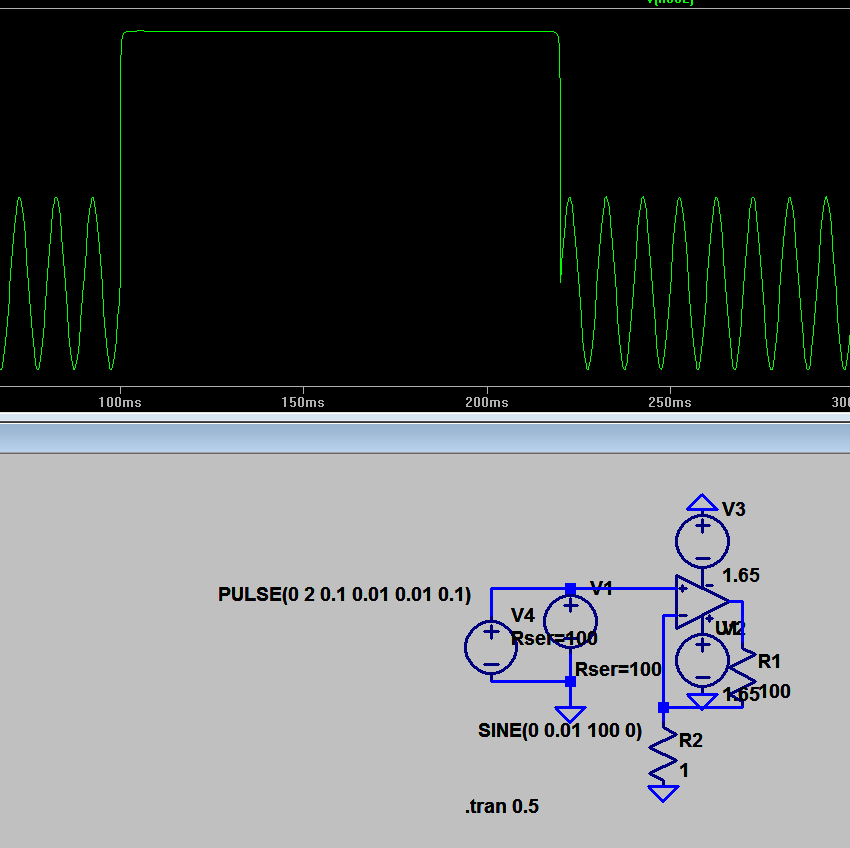The height and width of the screenshot is (848, 850).
Task: Click the PULSE(0 2 0.1 0.01 0.01 0.1) text
Action: 344,594
